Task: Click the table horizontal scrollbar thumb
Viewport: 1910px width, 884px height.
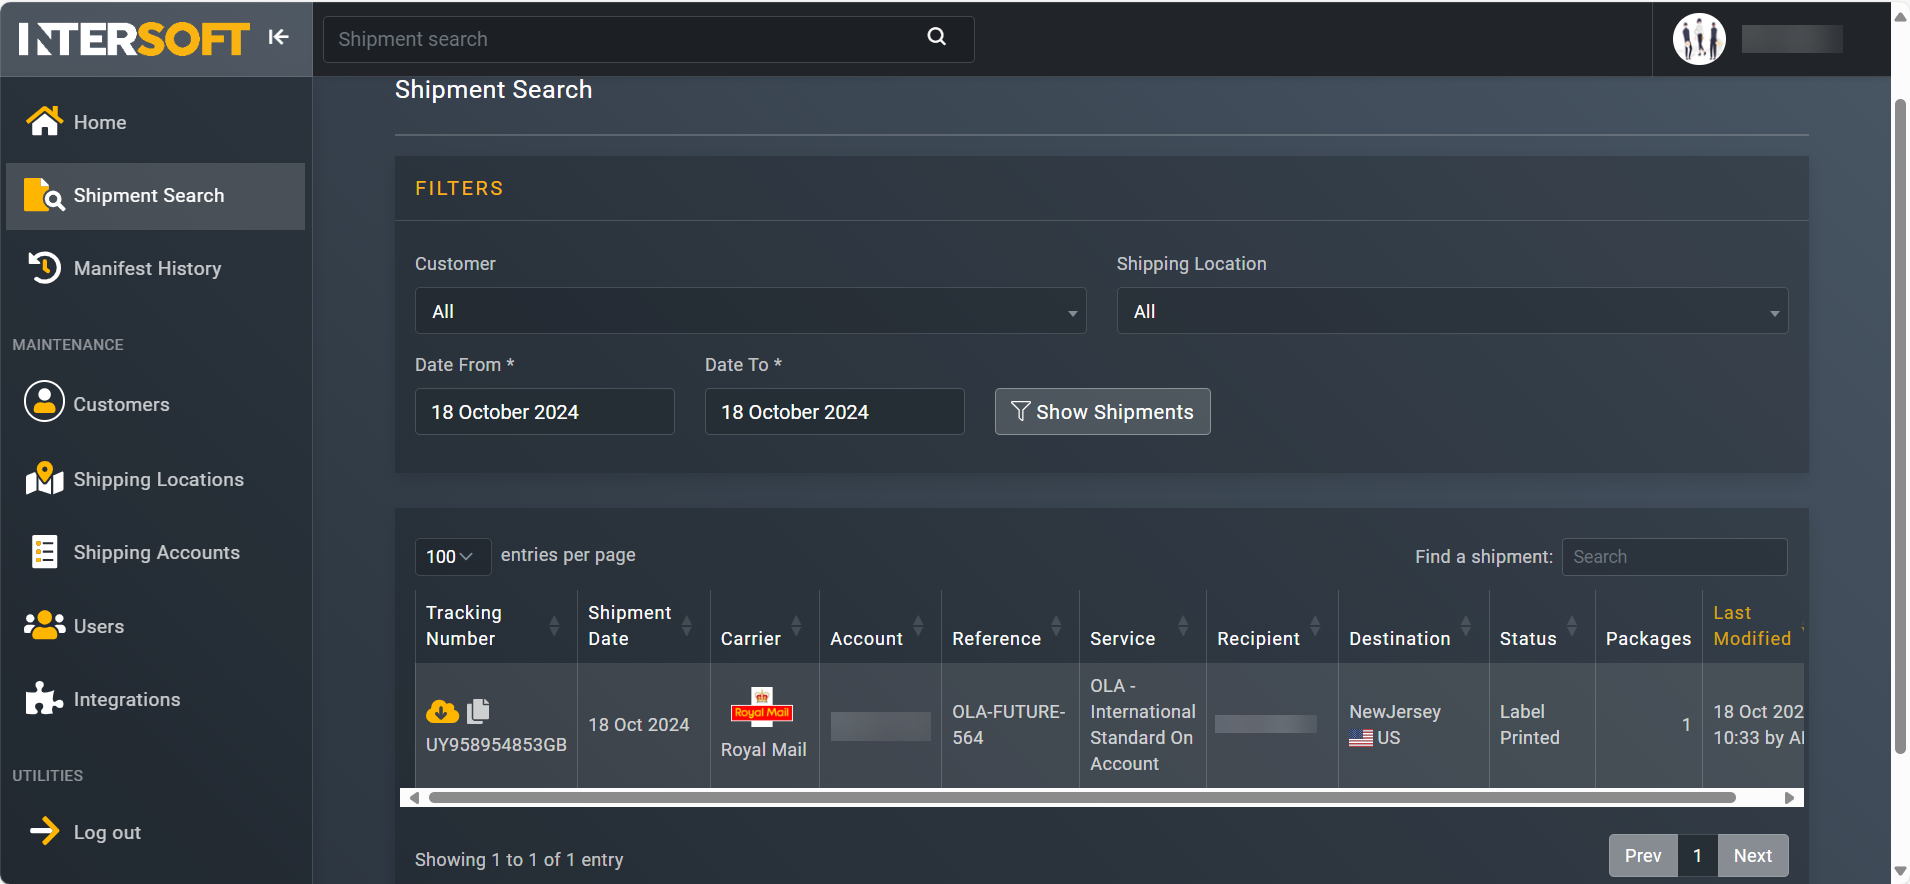Action: click(1082, 798)
